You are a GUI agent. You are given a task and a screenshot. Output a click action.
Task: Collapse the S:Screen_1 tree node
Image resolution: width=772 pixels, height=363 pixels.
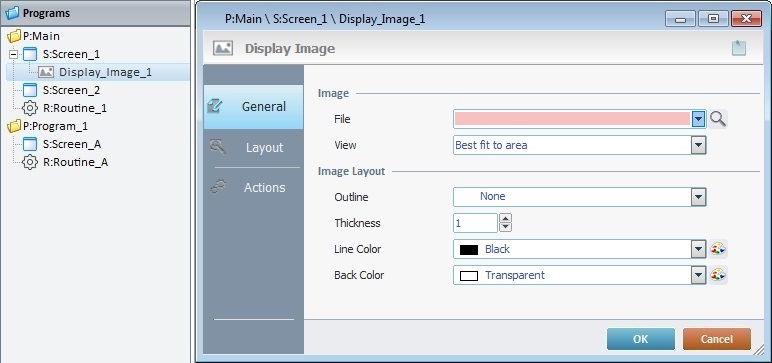coord(13,54)
